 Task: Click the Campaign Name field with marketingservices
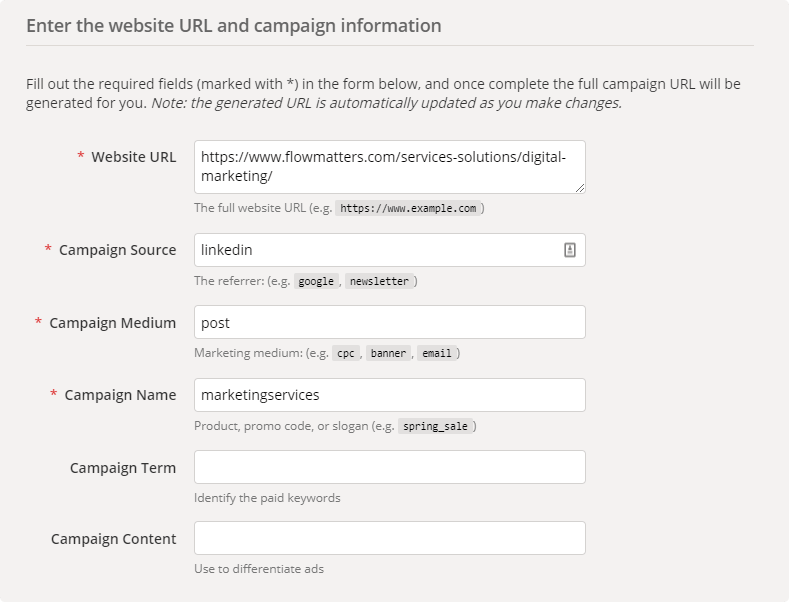point(389,395)
